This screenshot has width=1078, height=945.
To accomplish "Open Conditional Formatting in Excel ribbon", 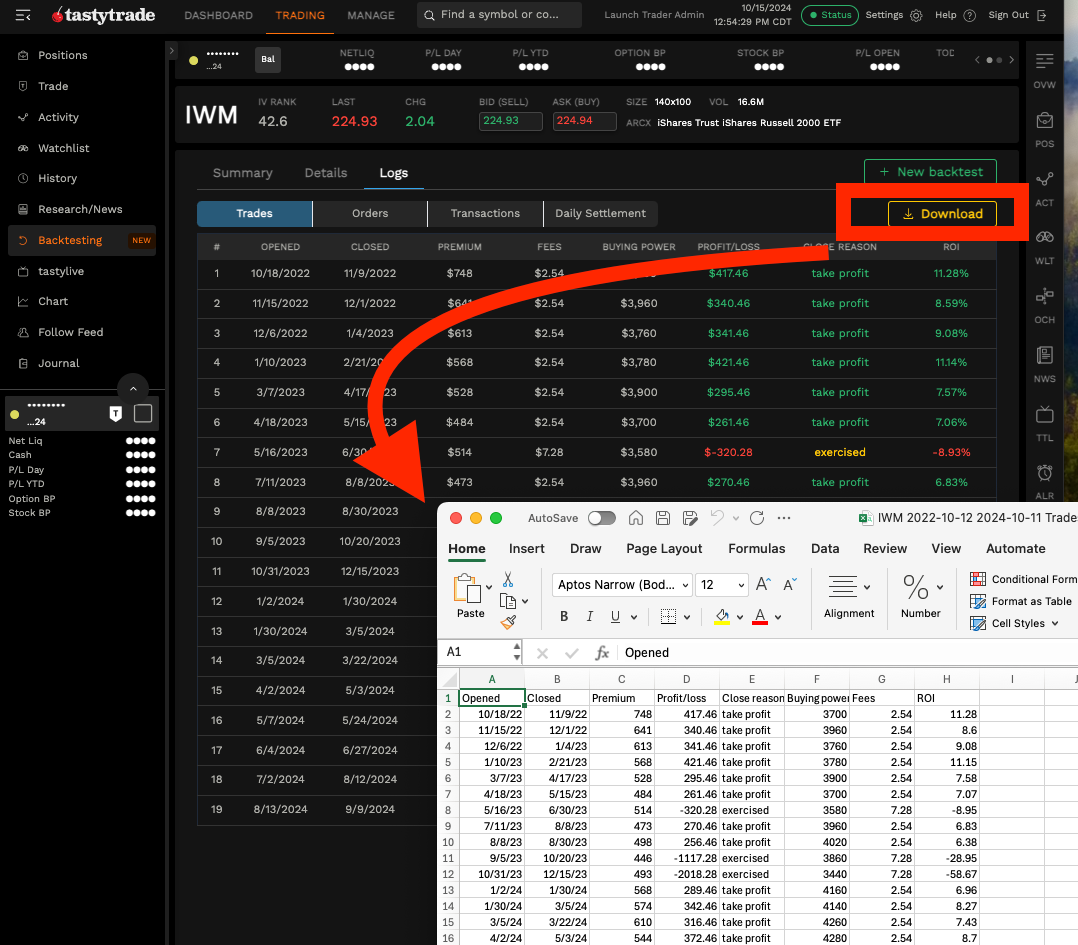I will [1022, 579].
